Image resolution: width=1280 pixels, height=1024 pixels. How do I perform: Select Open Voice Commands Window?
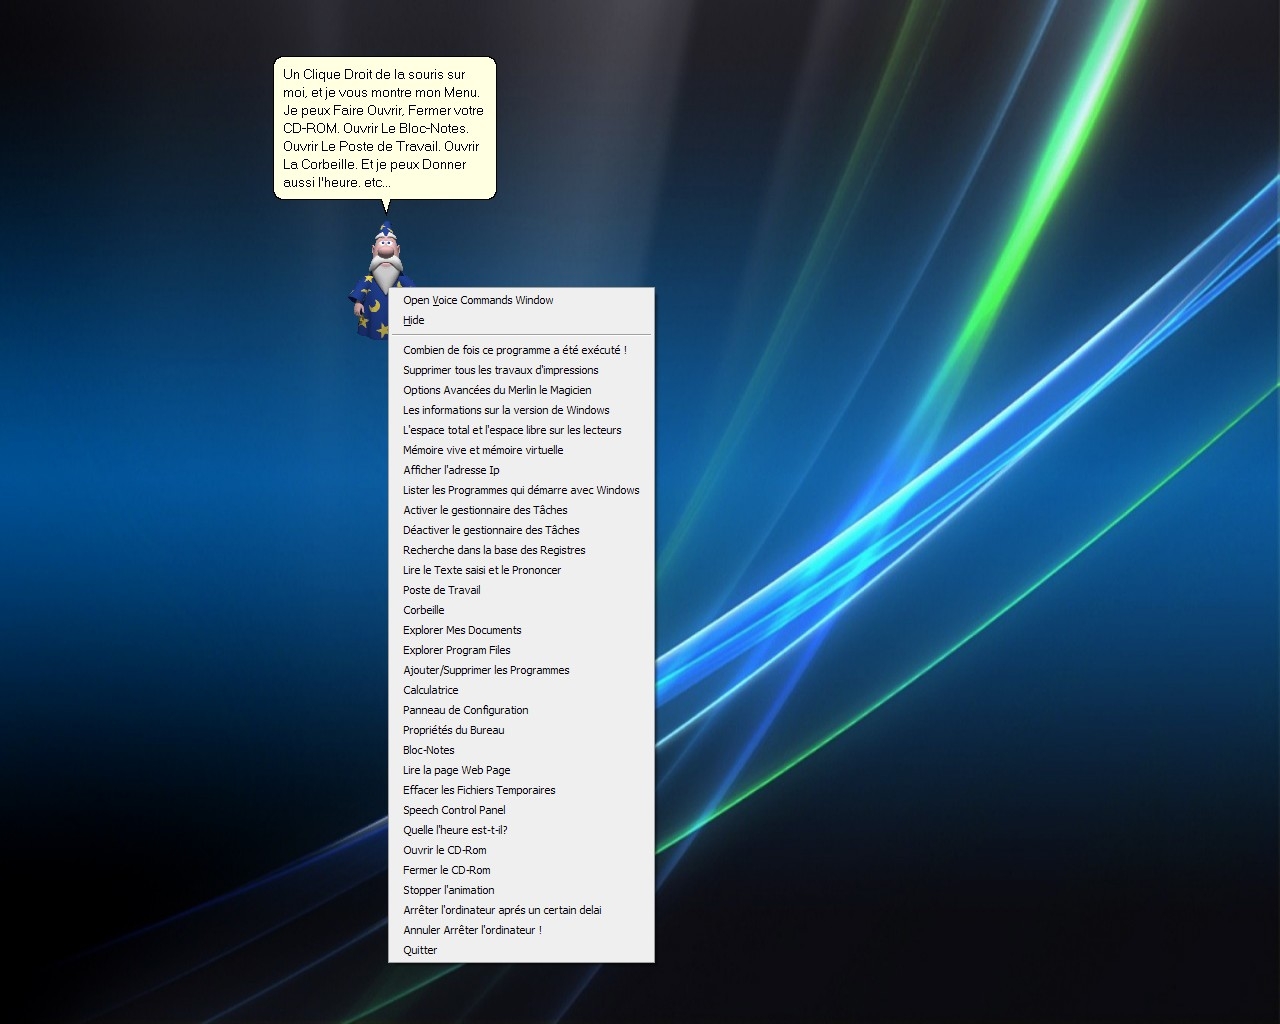521,300
